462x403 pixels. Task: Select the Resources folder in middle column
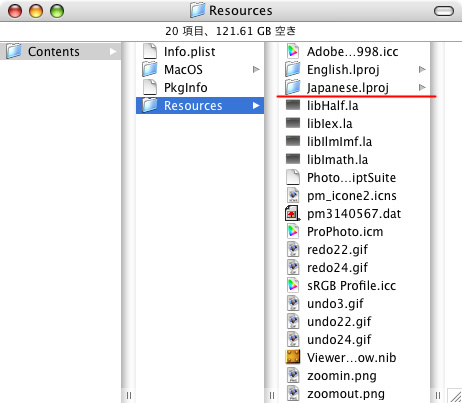click(200, 106)
